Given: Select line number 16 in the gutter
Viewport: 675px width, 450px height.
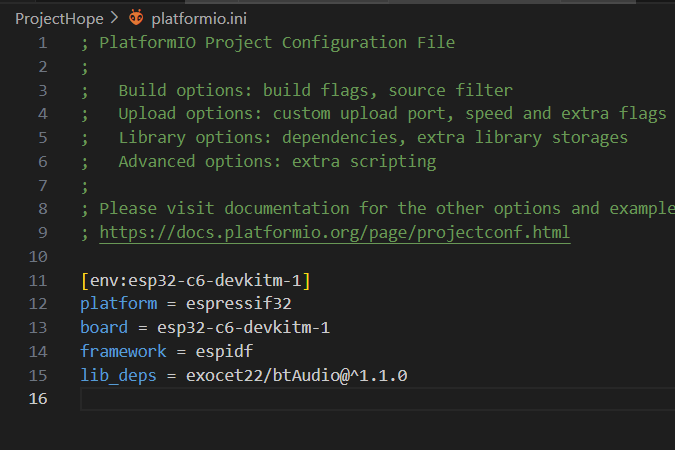Looking at the screenshot, I should (x=39, y=399).
